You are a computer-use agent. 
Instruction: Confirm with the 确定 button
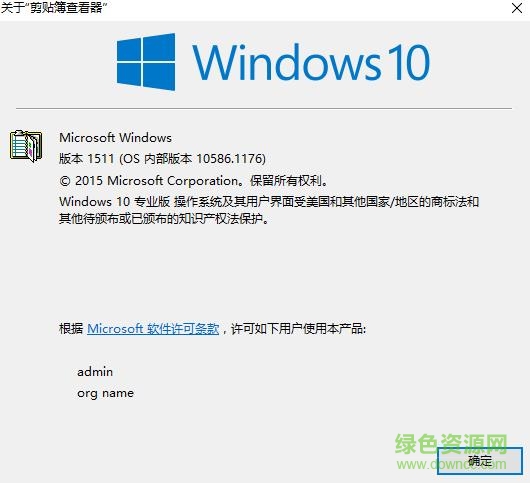coord(480,461)
